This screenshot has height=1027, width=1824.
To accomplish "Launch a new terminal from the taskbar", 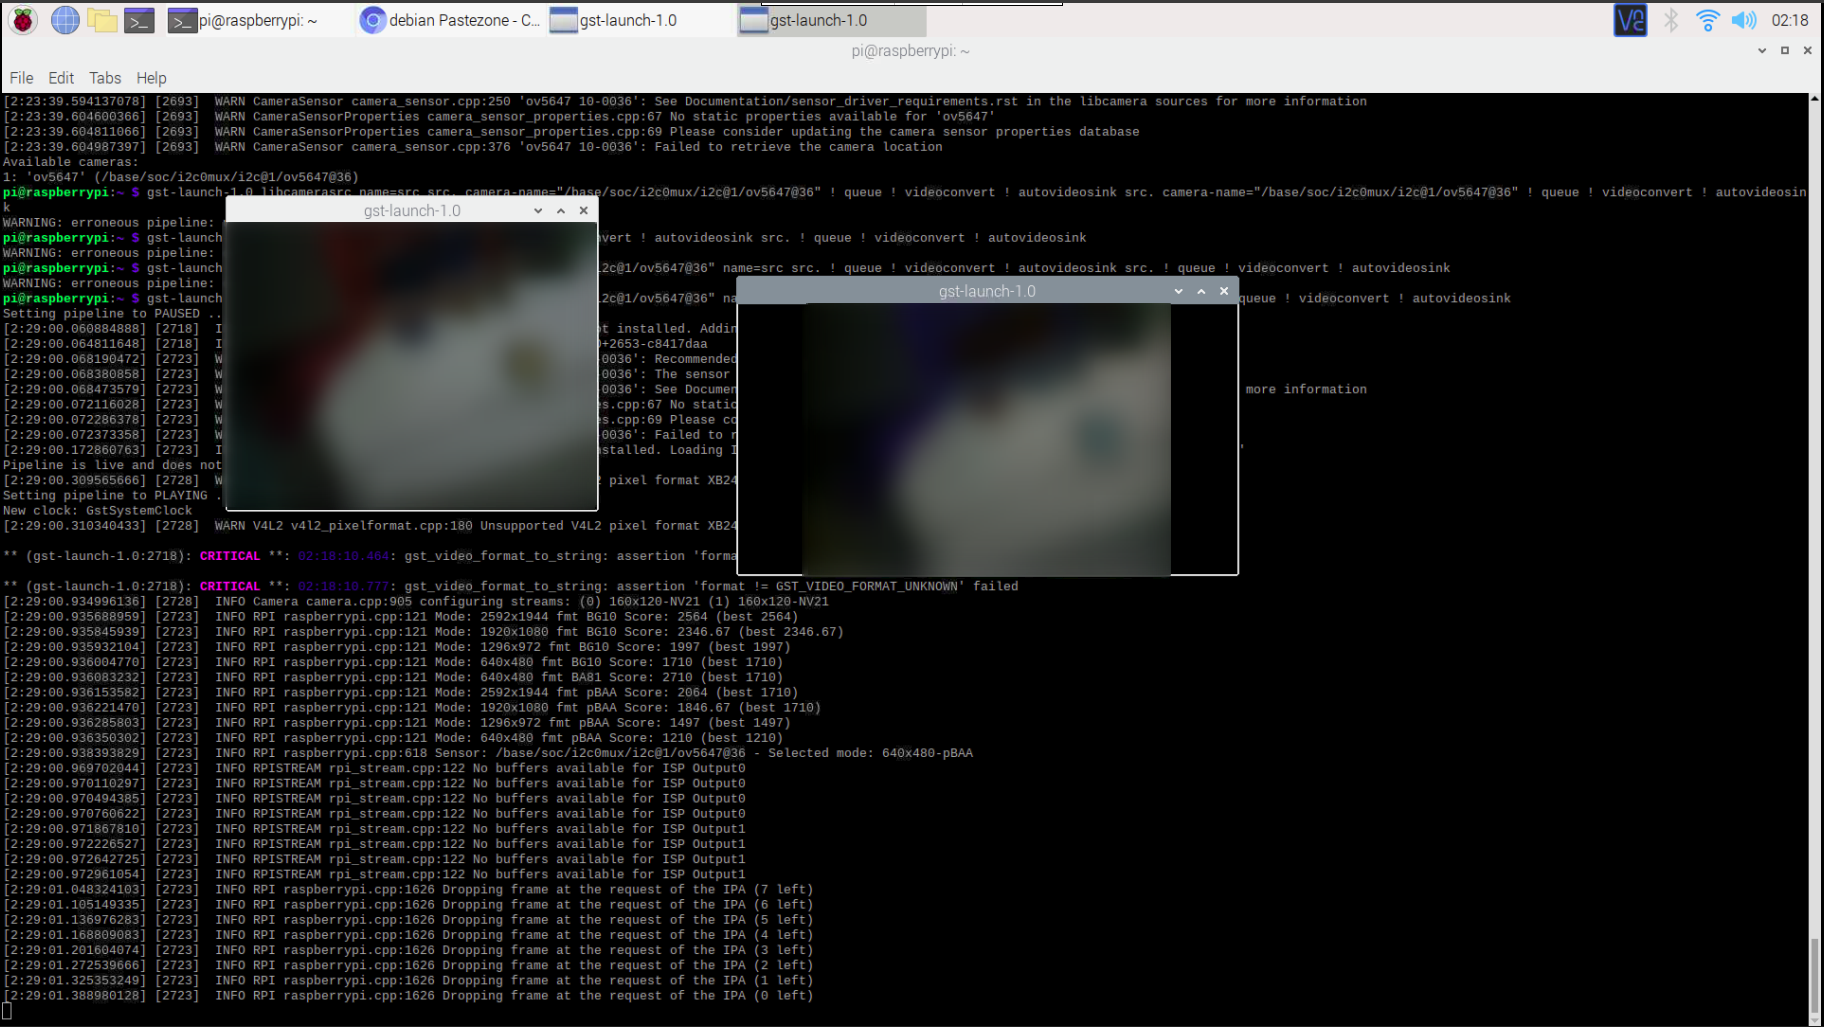I will [x=139, y=19].
